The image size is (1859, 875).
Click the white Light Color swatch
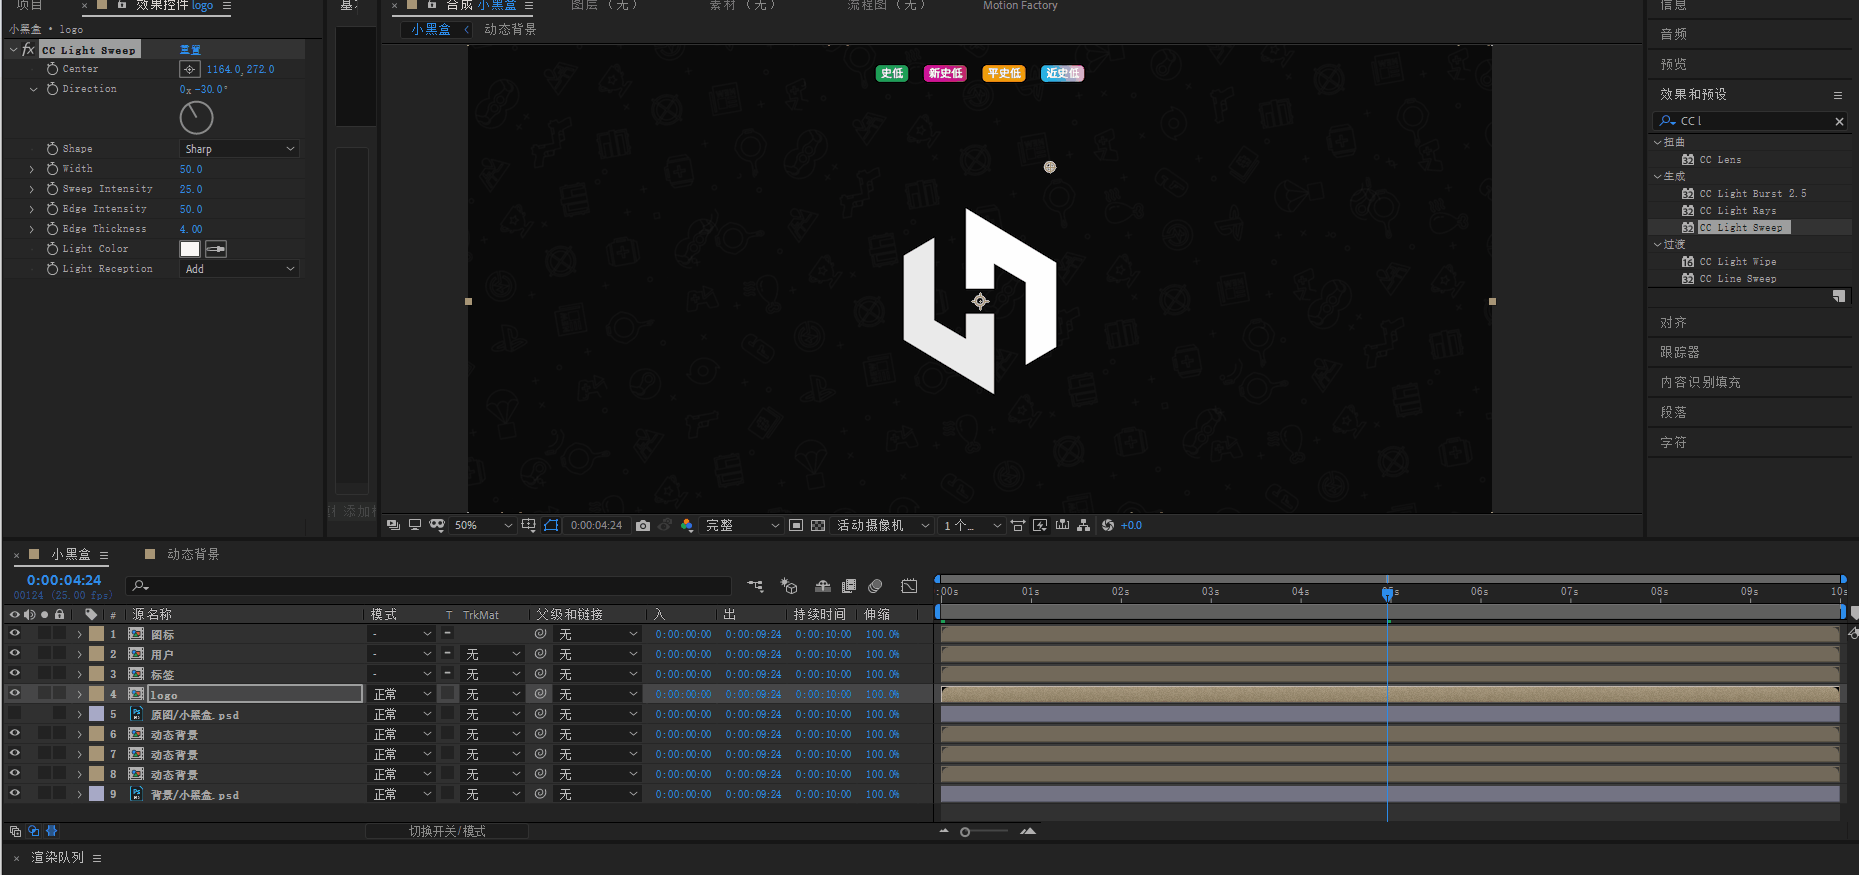click(190, 249)
